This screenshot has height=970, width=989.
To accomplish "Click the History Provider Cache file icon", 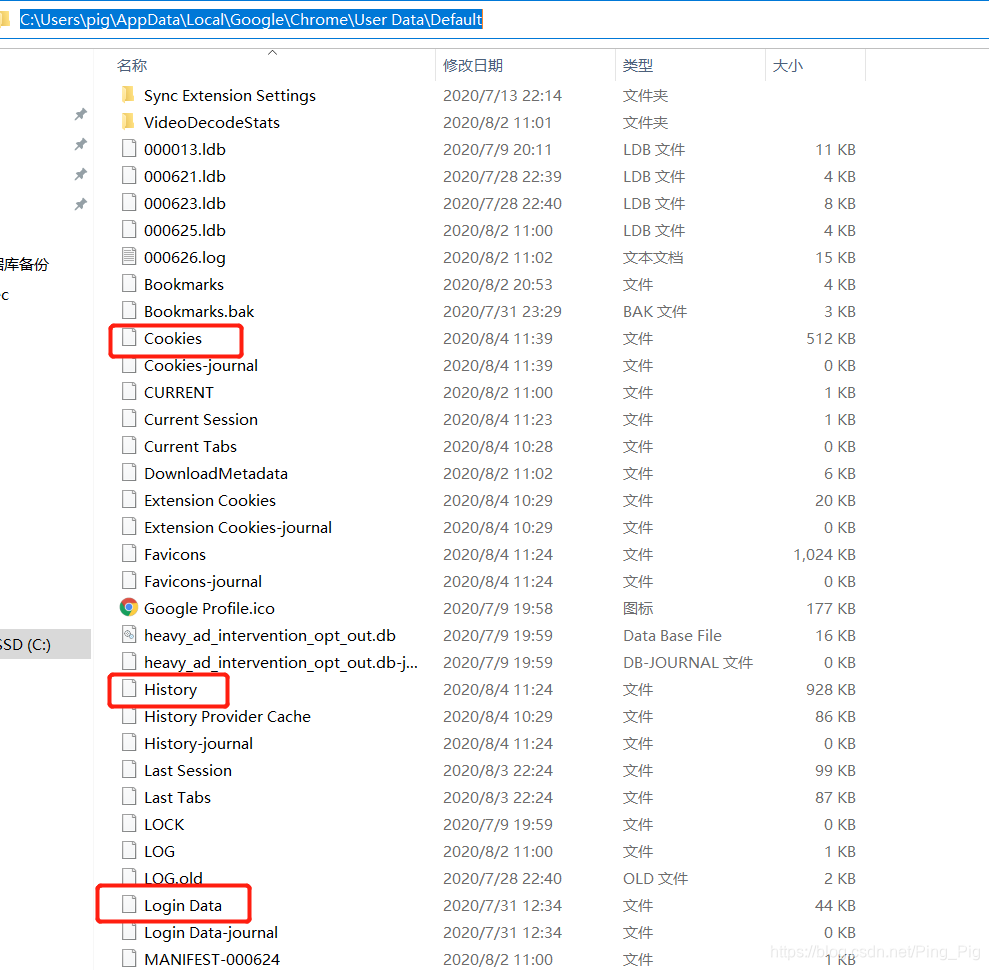I will click(129, 716).
